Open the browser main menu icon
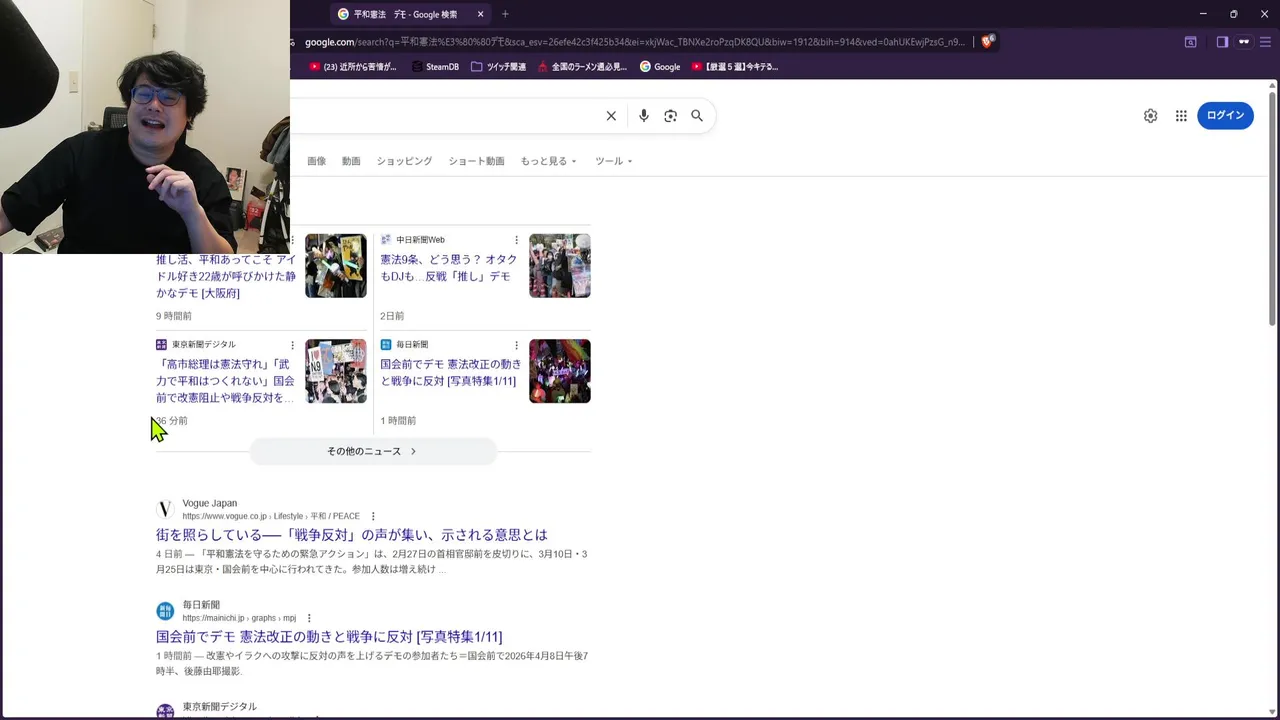Screen dimensions: 1280x720 pyautogui.click(x=1265, y=42)
